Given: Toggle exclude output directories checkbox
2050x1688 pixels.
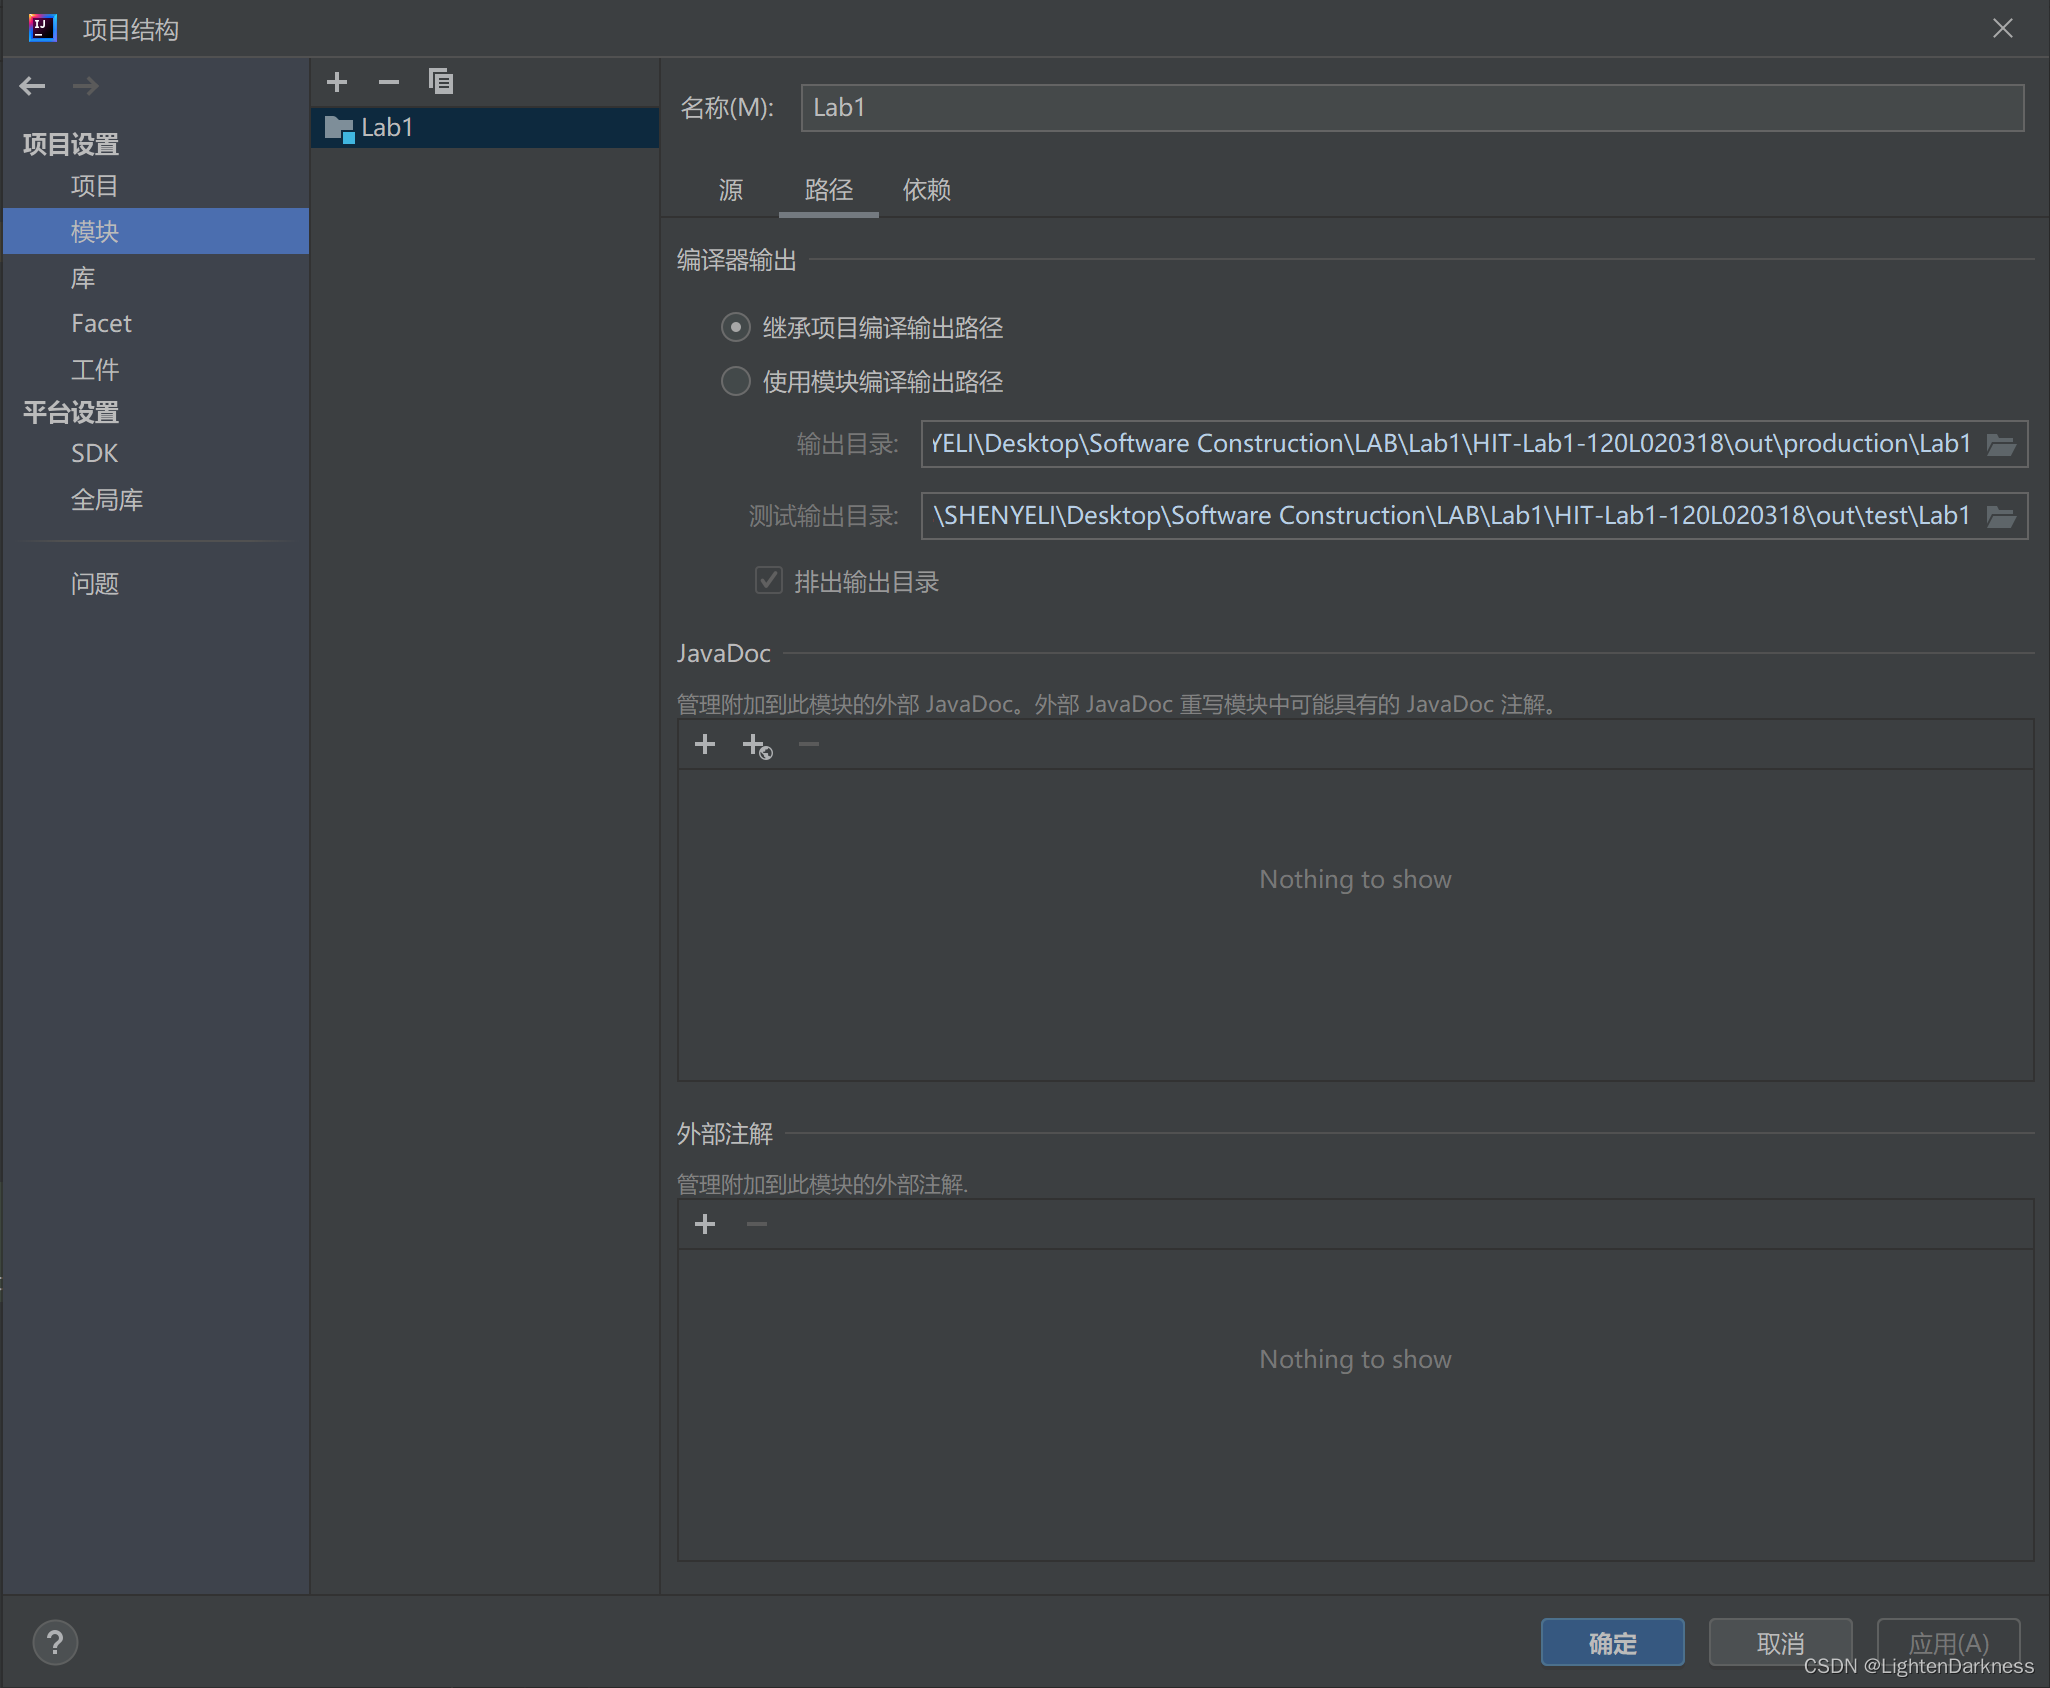Looking at the screenshot, I should coord(768,581).
